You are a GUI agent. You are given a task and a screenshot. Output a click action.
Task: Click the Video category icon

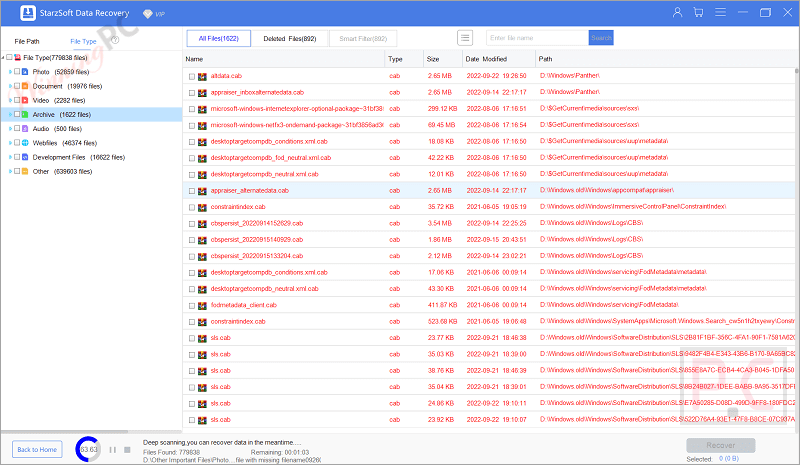coord(25,101)
